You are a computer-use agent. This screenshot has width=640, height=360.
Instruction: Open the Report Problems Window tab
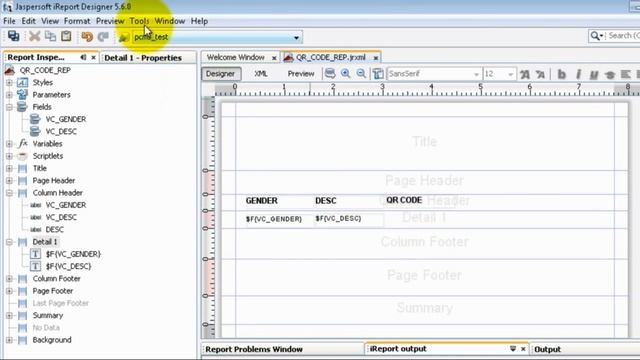254,349
